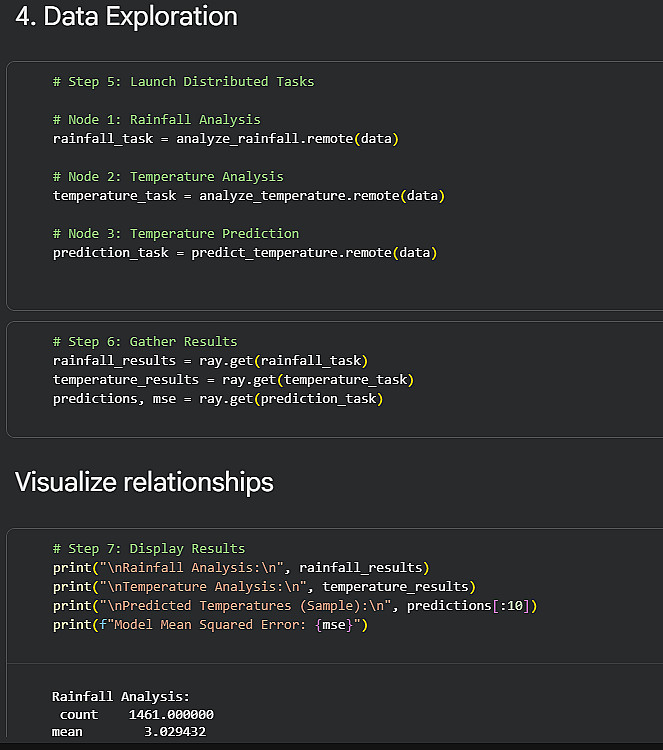The image size is (663, 750).
Task: Click the print Rainfall Analysis statement
Action: point(241,567)
